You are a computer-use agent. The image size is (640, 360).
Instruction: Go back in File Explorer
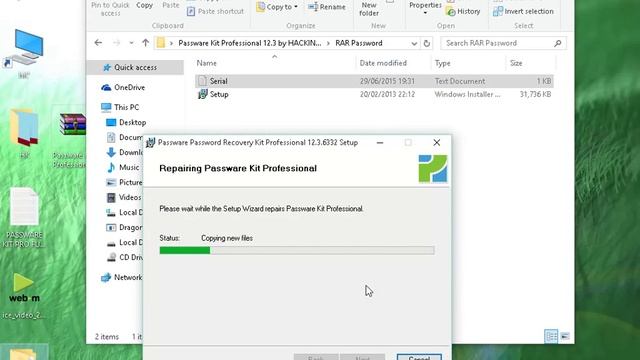98,43
